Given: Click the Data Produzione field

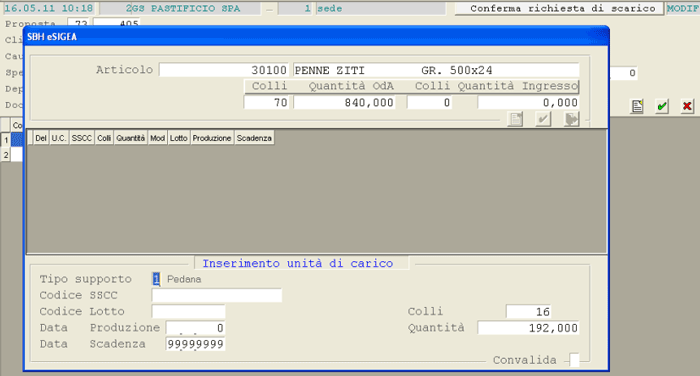Looking at the screenshot, I should tap(196, 328).
